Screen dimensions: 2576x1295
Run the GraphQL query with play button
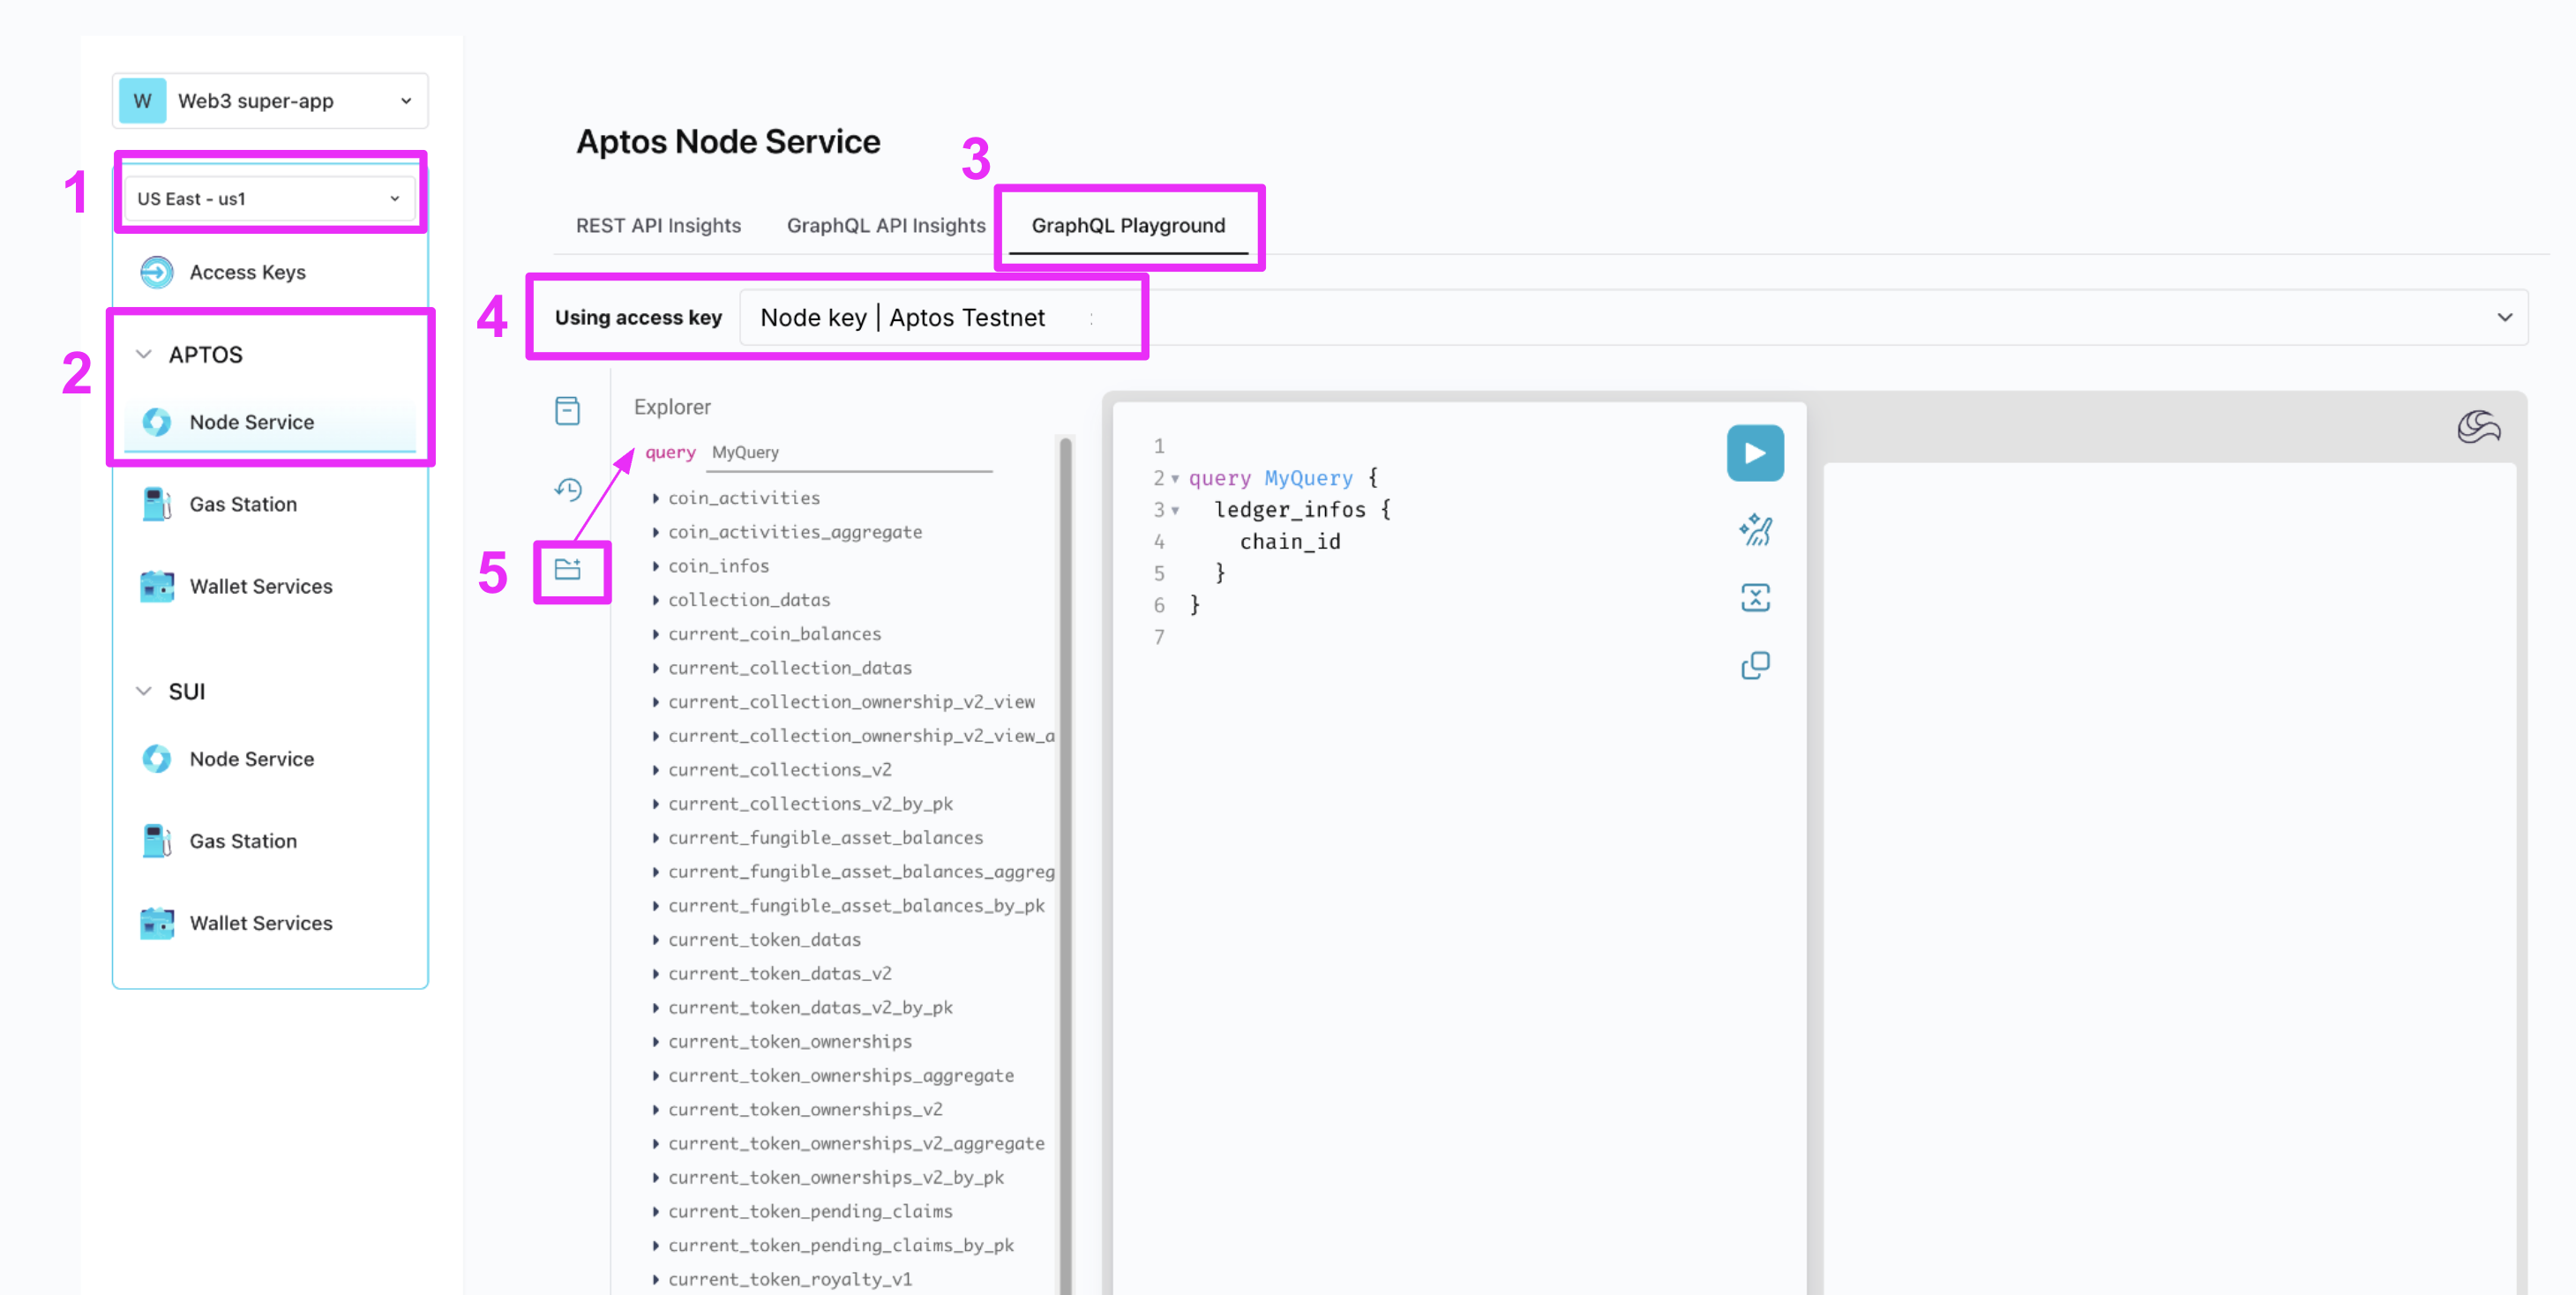[x=1754, y=453]
